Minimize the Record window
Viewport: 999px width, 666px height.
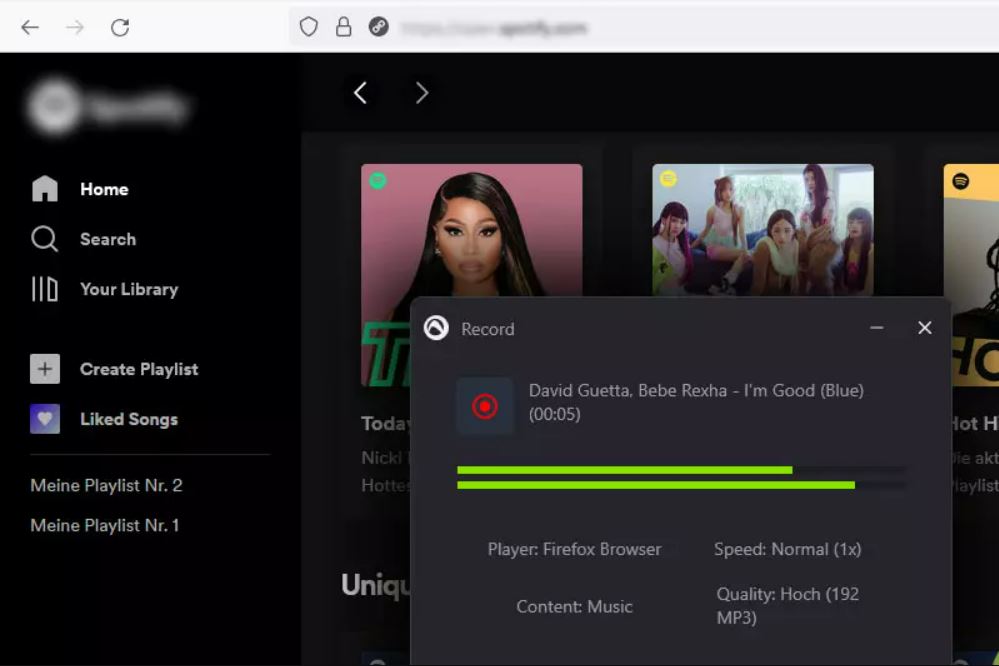(x=877, y=328)
